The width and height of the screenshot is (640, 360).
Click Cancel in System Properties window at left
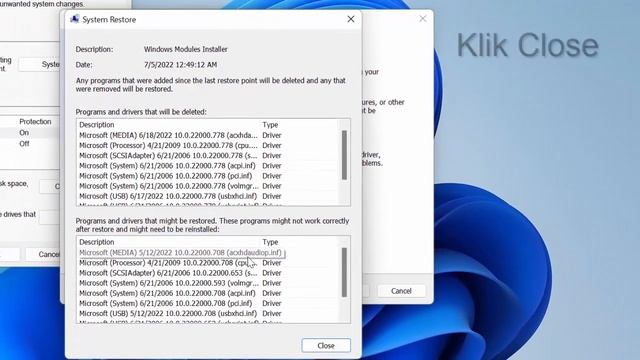tap(44, 254)
